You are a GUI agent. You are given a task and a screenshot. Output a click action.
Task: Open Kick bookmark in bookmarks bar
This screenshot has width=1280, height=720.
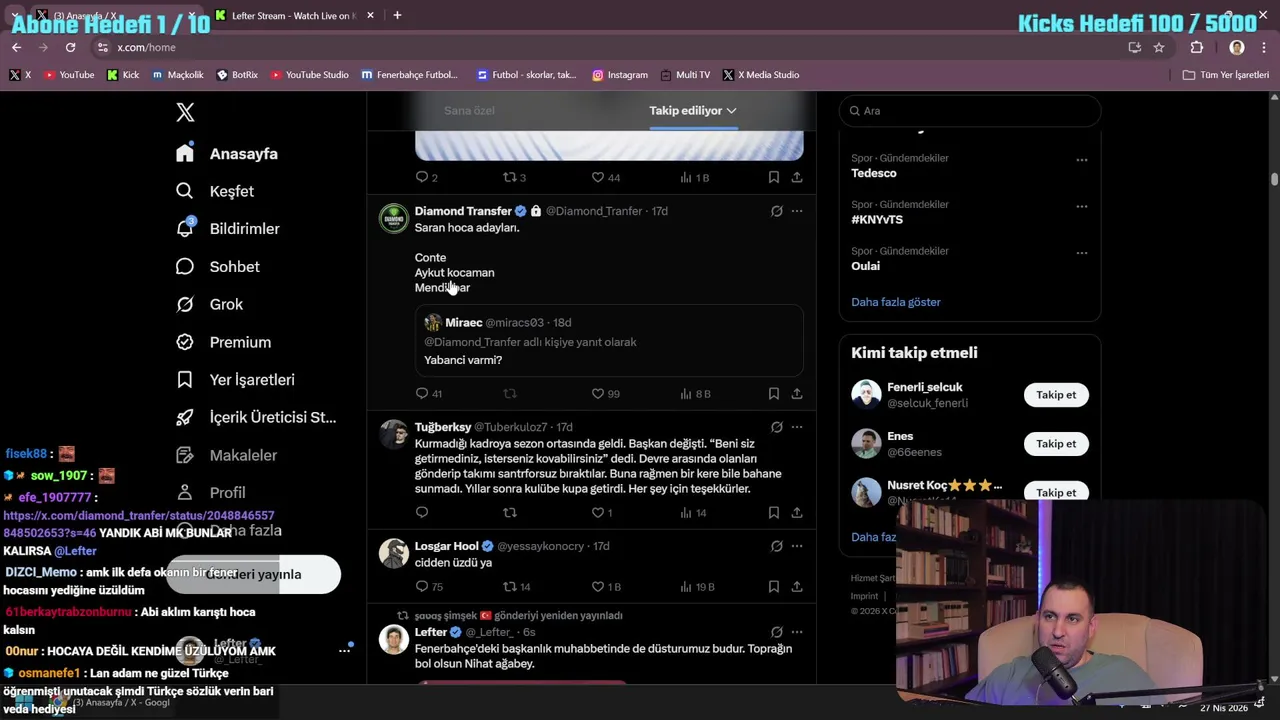123,75
